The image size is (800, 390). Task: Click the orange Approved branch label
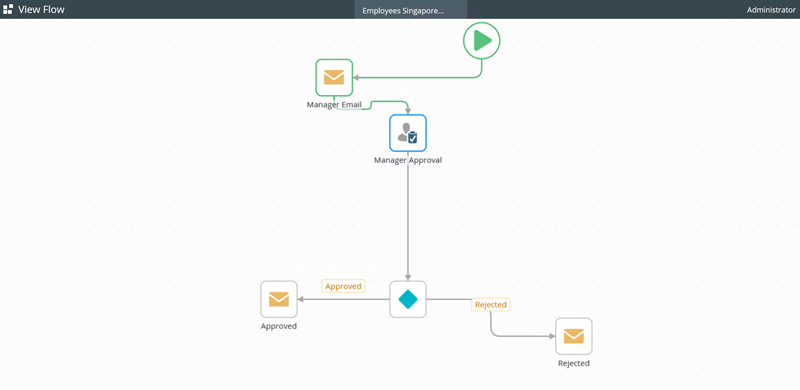[343, 286]
